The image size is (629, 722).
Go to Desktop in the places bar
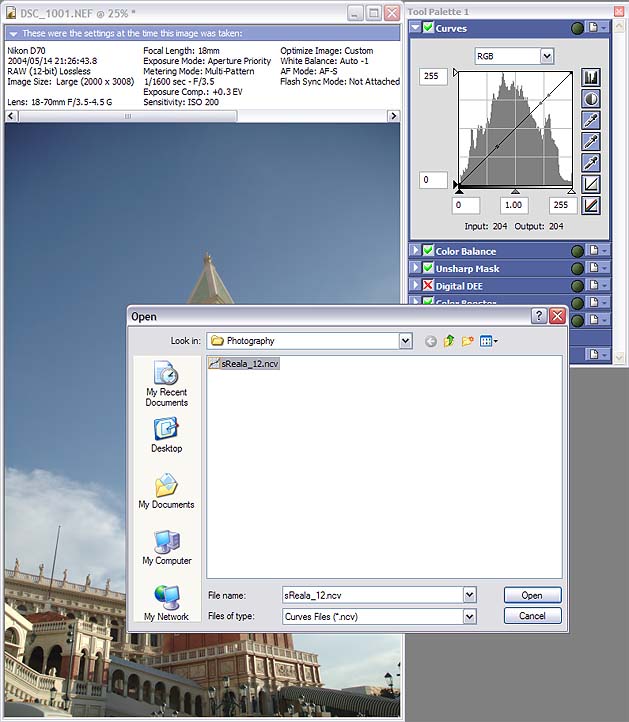pos(166,435)
